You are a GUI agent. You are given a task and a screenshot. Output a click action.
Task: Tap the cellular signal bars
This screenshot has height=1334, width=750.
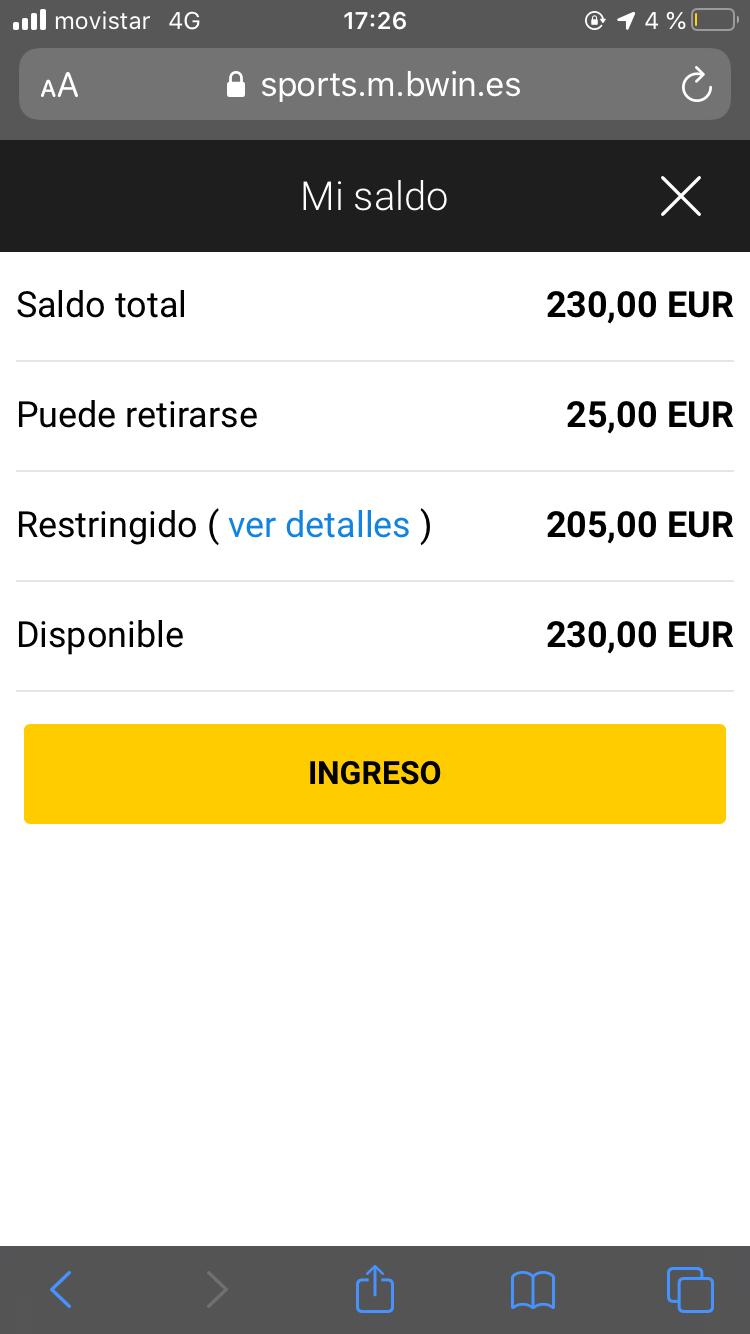tap(30, 21)
